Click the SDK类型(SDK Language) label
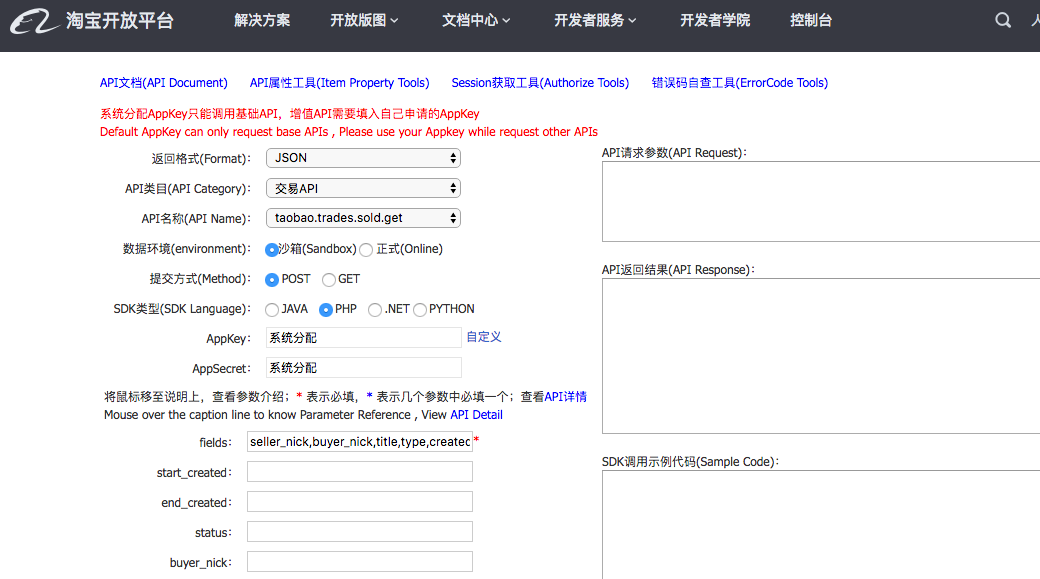This screenshot has height=579, width=1040. point(182,308)
